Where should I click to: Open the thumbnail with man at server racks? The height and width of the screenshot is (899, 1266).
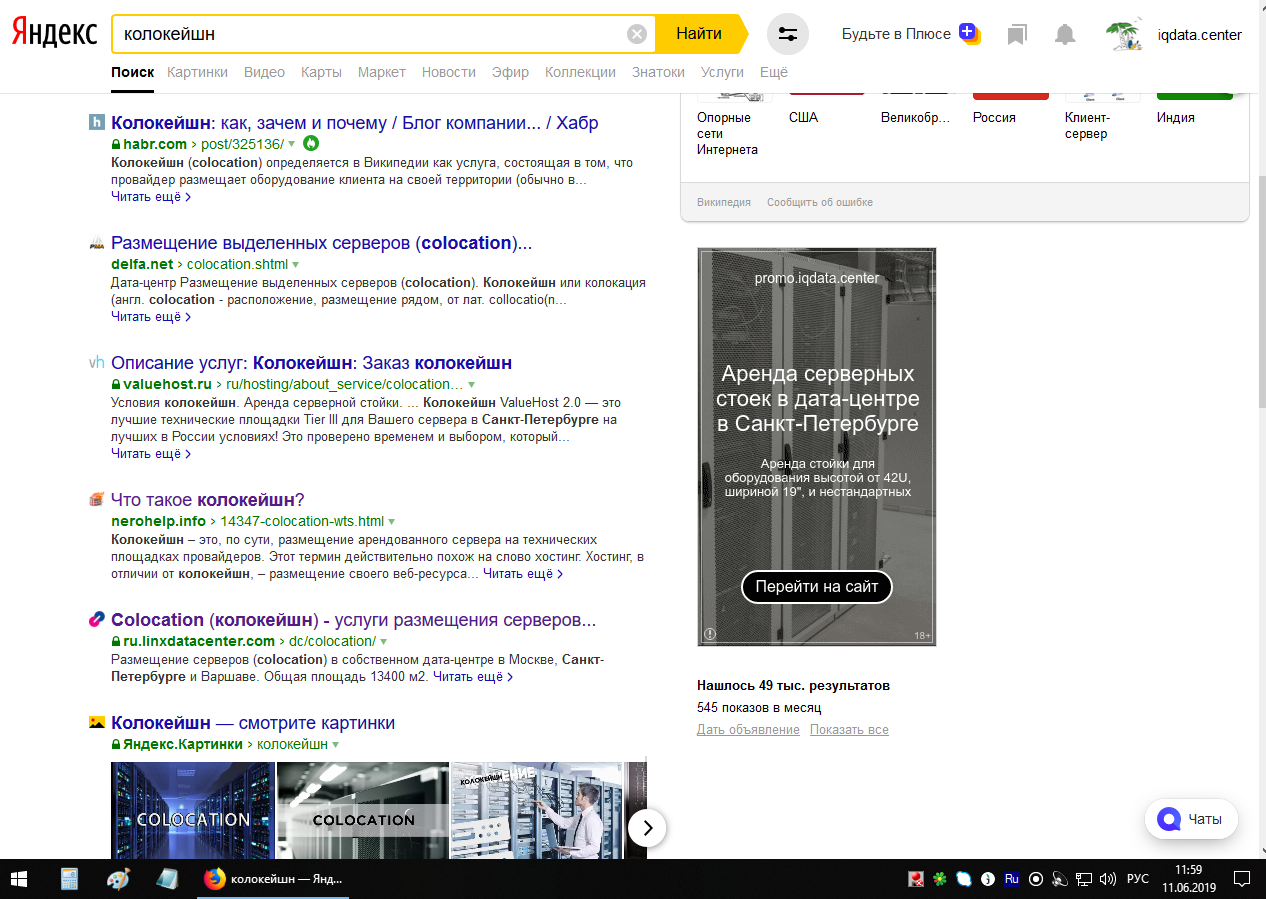537,810
